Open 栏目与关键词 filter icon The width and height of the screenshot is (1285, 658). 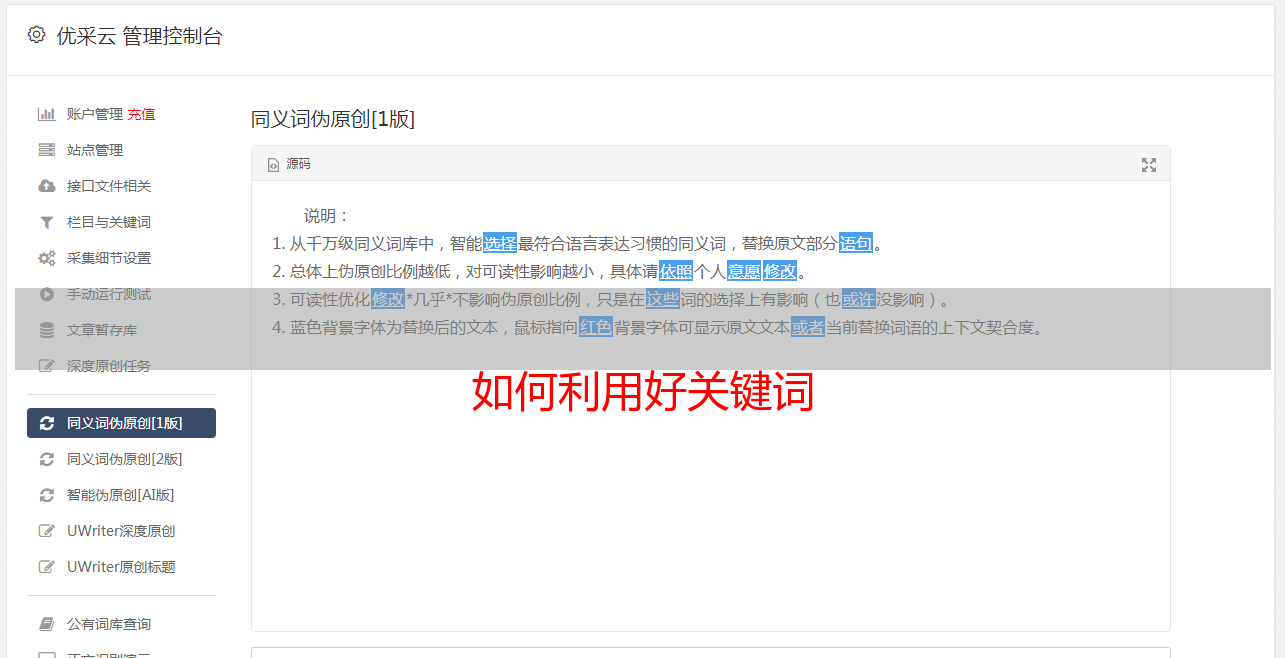point(46,222)
